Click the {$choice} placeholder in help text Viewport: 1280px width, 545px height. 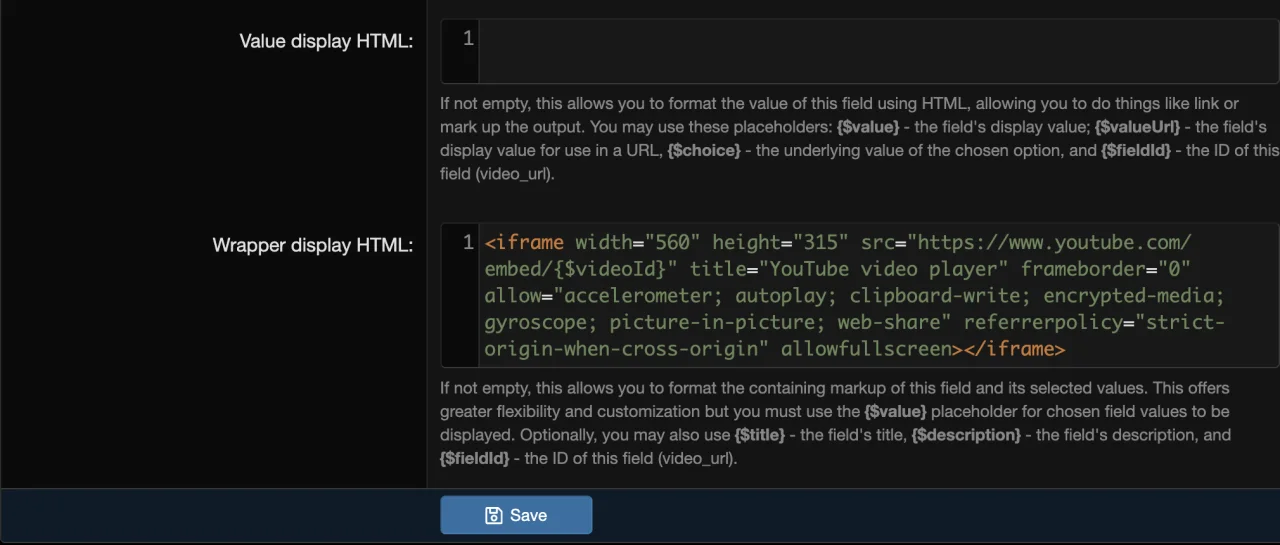point(703,150)
